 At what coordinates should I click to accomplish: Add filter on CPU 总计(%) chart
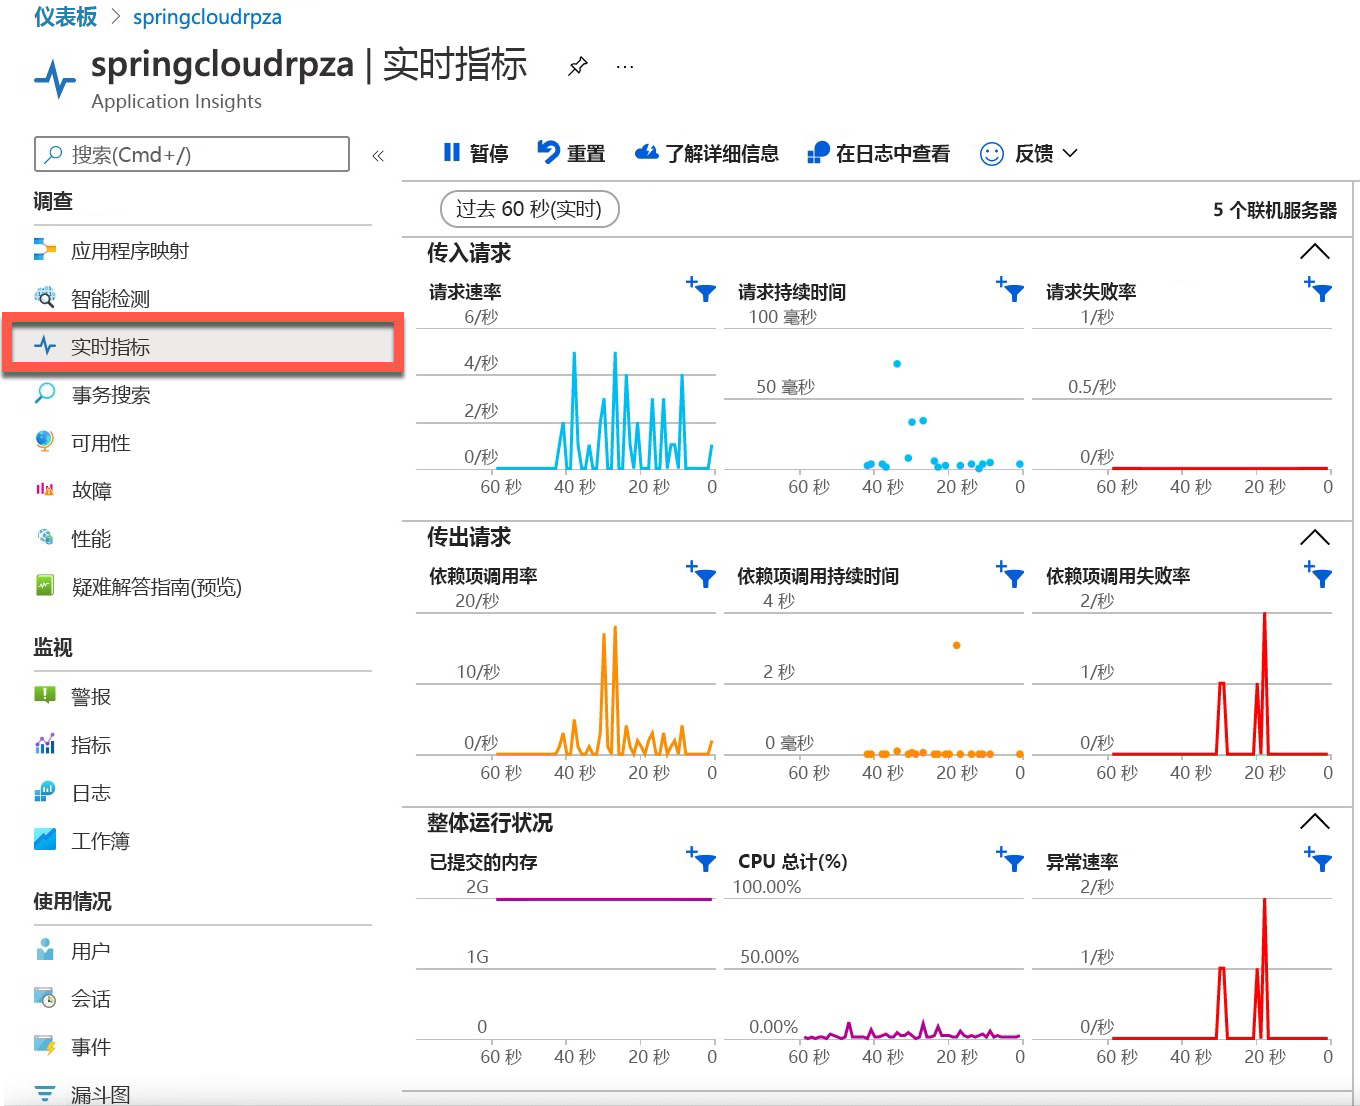tap(1011, 860)
